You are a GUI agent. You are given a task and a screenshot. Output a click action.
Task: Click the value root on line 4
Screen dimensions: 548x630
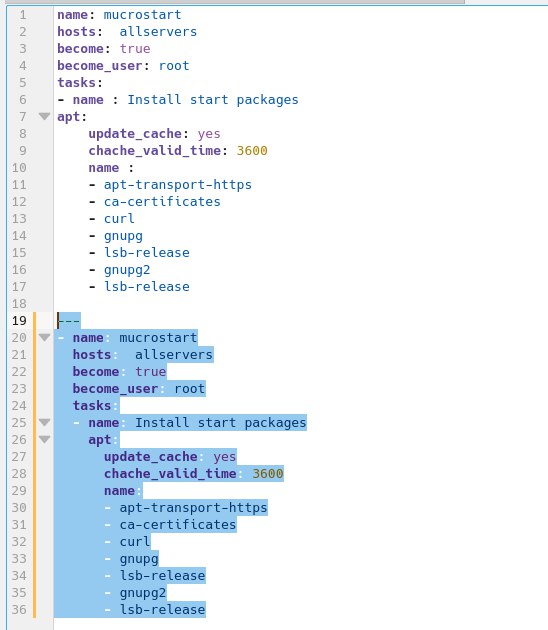click(174, 65)
